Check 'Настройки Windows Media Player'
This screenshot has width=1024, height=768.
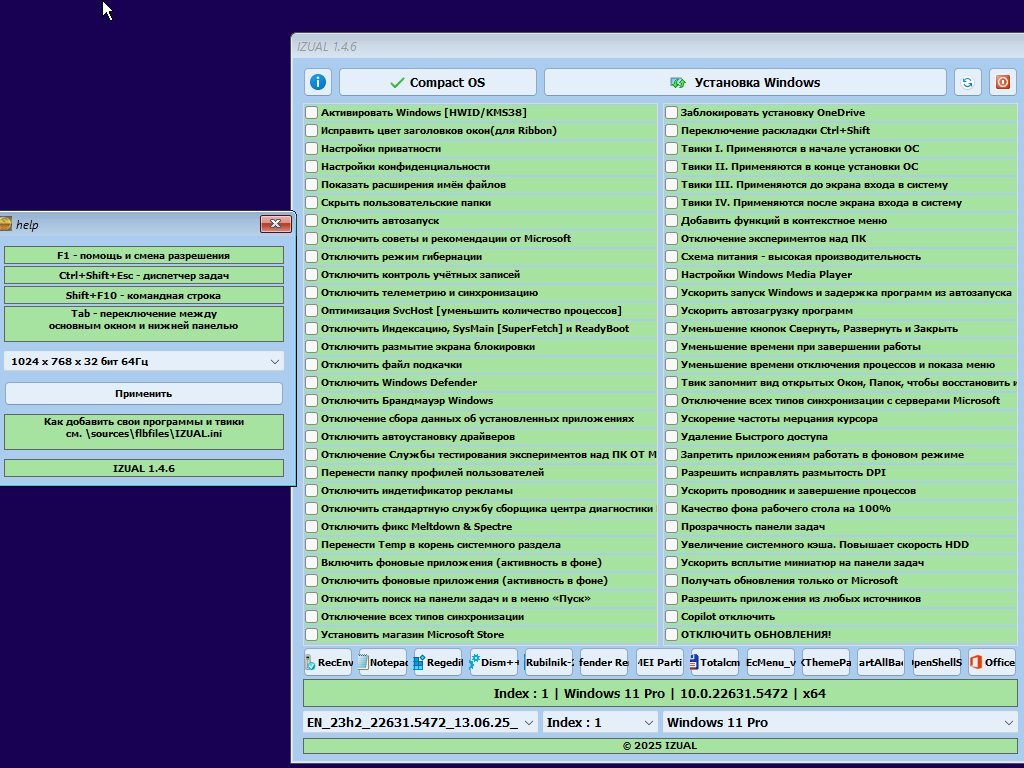(x=671, y=274)
